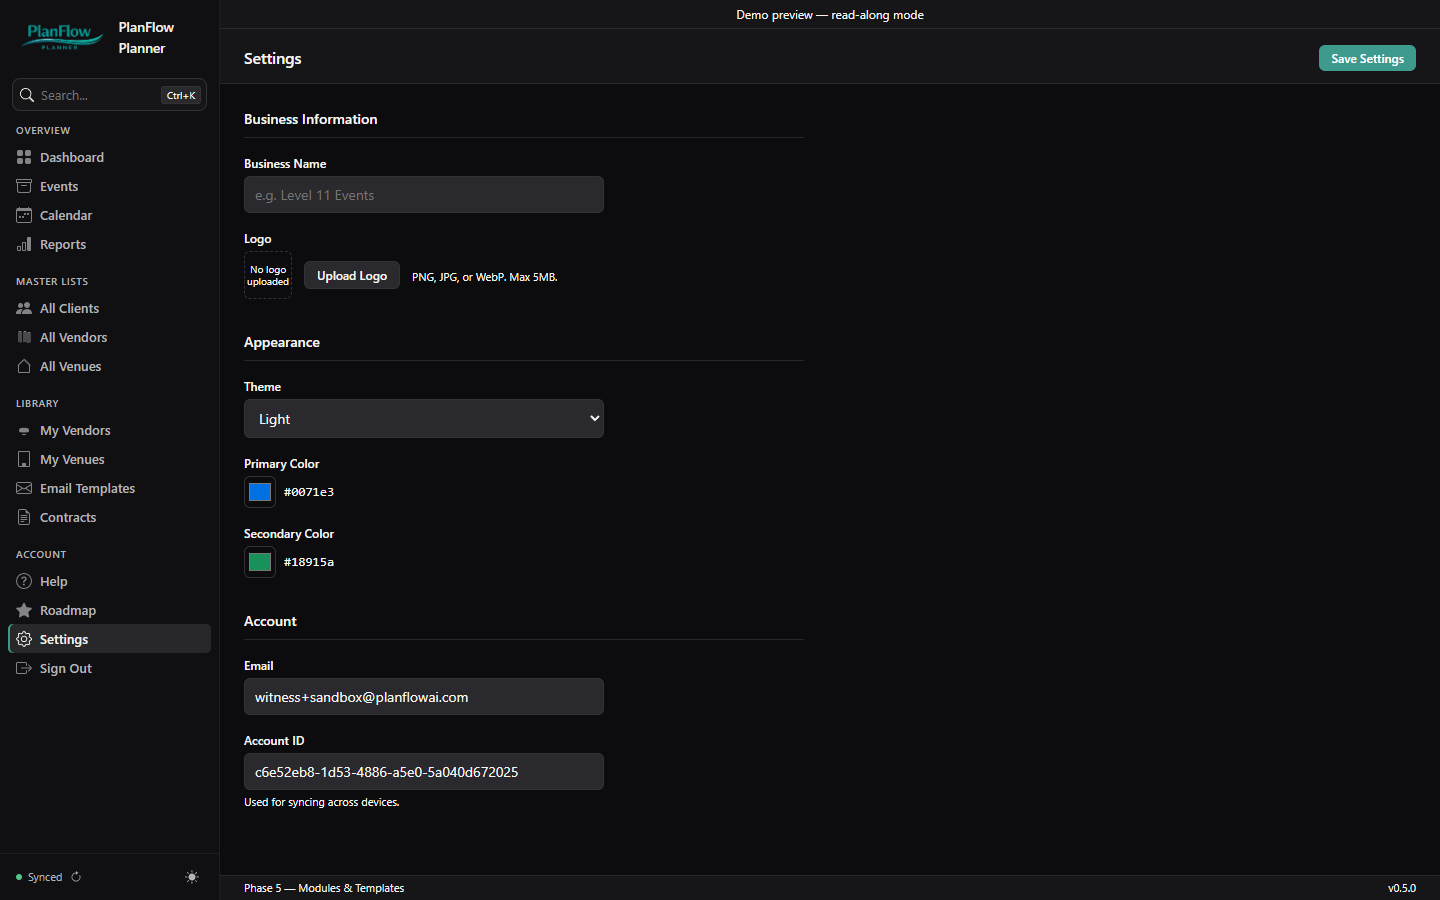Image resolution: width=1440 pixels, height=900 pixels.
Task: Open My Venues library
Action: (110, 459)
